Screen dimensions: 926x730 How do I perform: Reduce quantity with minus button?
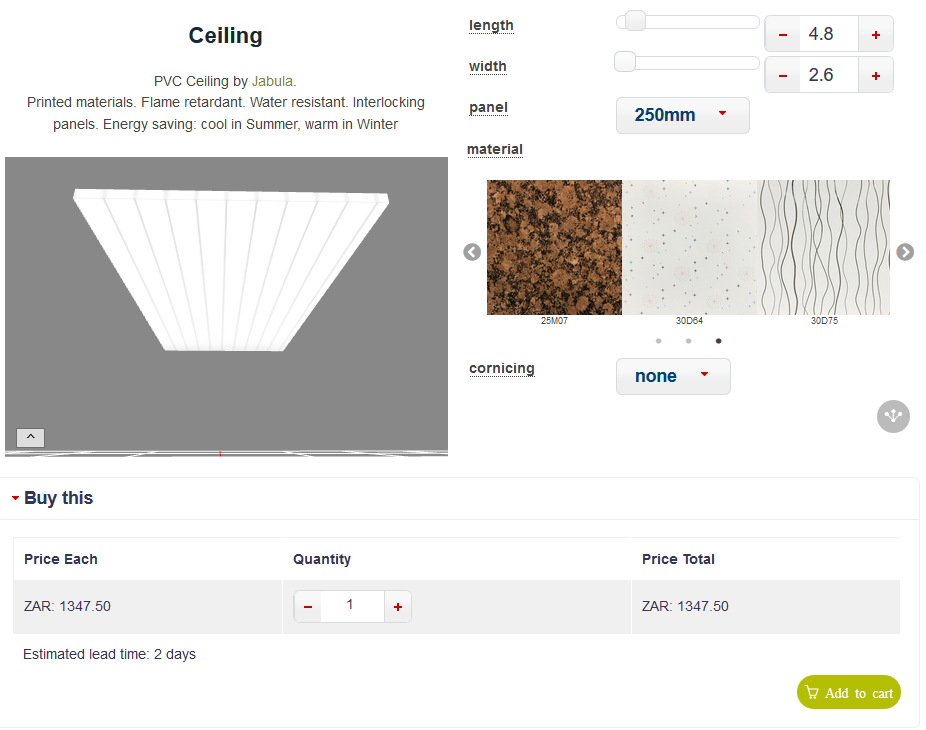[x=308, y=607]
